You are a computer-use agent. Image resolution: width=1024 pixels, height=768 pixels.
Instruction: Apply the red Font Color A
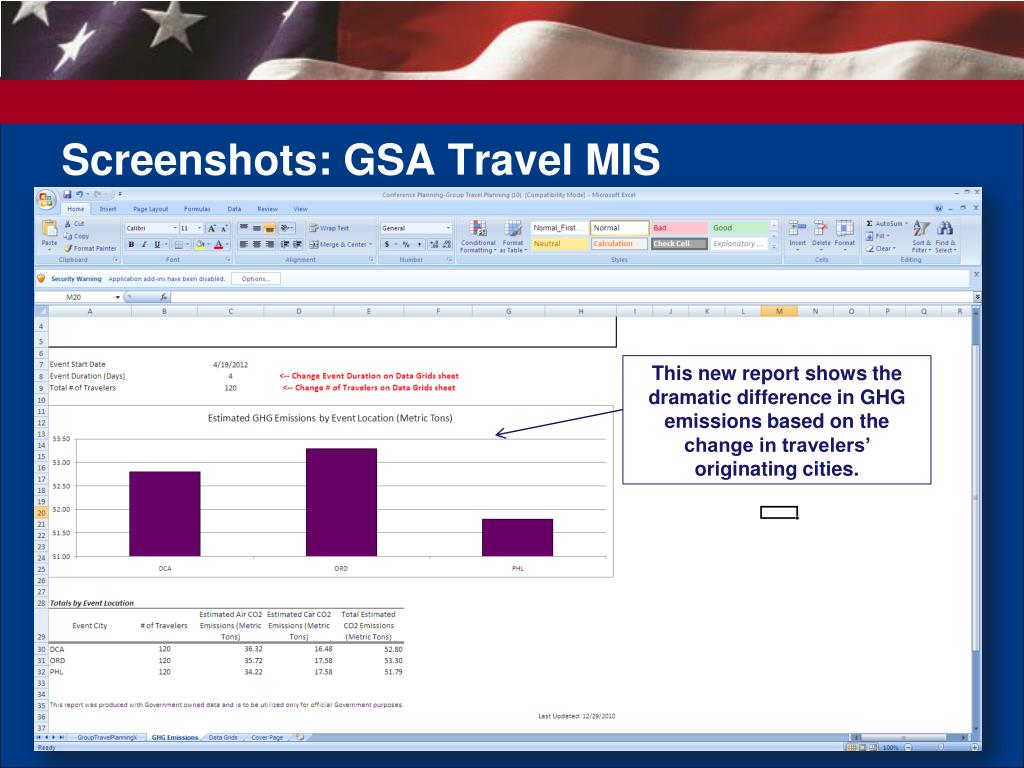tap(219, 244)
